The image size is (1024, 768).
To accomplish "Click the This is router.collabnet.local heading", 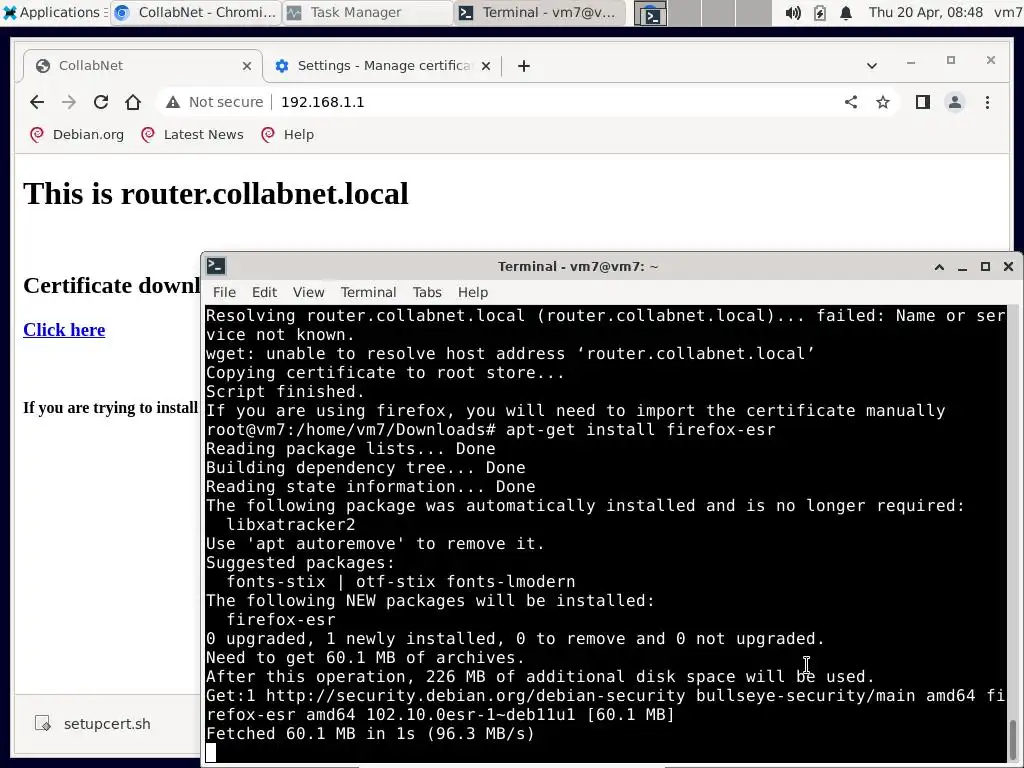I will click(216, 194).
